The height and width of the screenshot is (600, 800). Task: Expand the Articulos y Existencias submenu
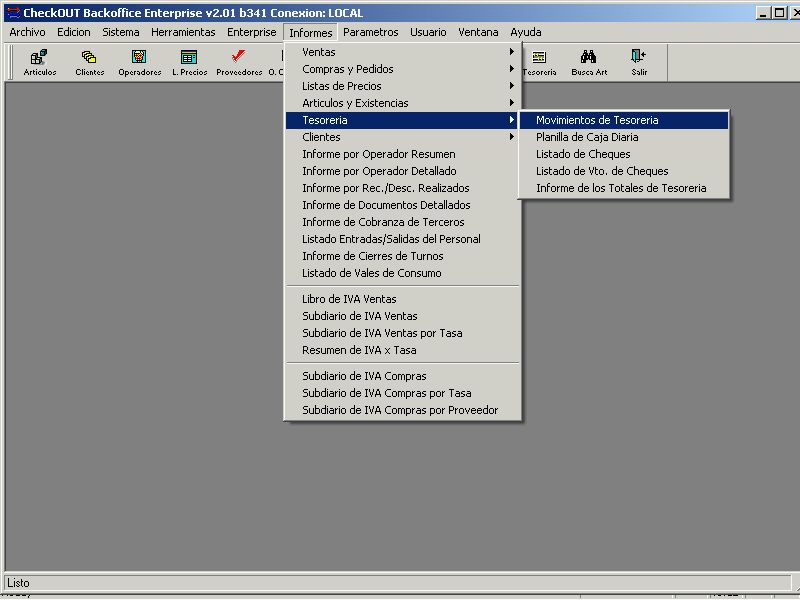(403, 103)
